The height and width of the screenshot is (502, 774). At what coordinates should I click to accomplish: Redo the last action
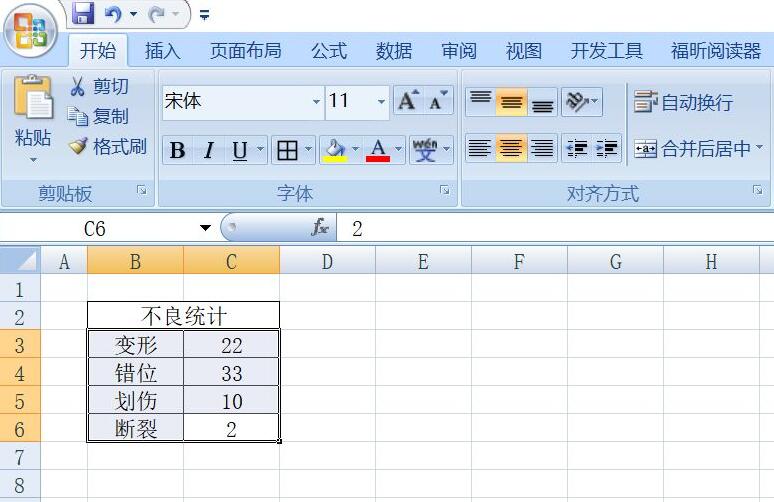pyautogui.click(x=157, y=14)
